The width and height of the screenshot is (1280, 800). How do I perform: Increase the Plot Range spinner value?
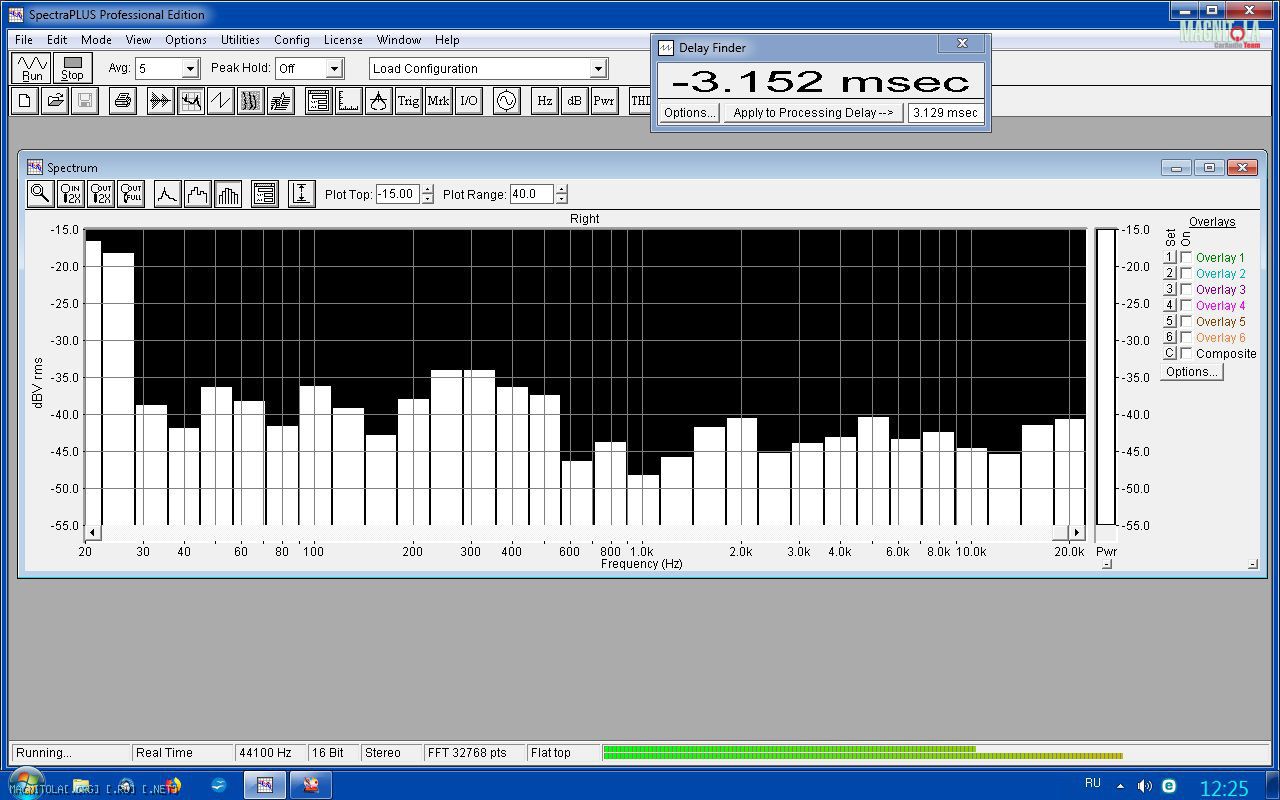tap(562, 190)
